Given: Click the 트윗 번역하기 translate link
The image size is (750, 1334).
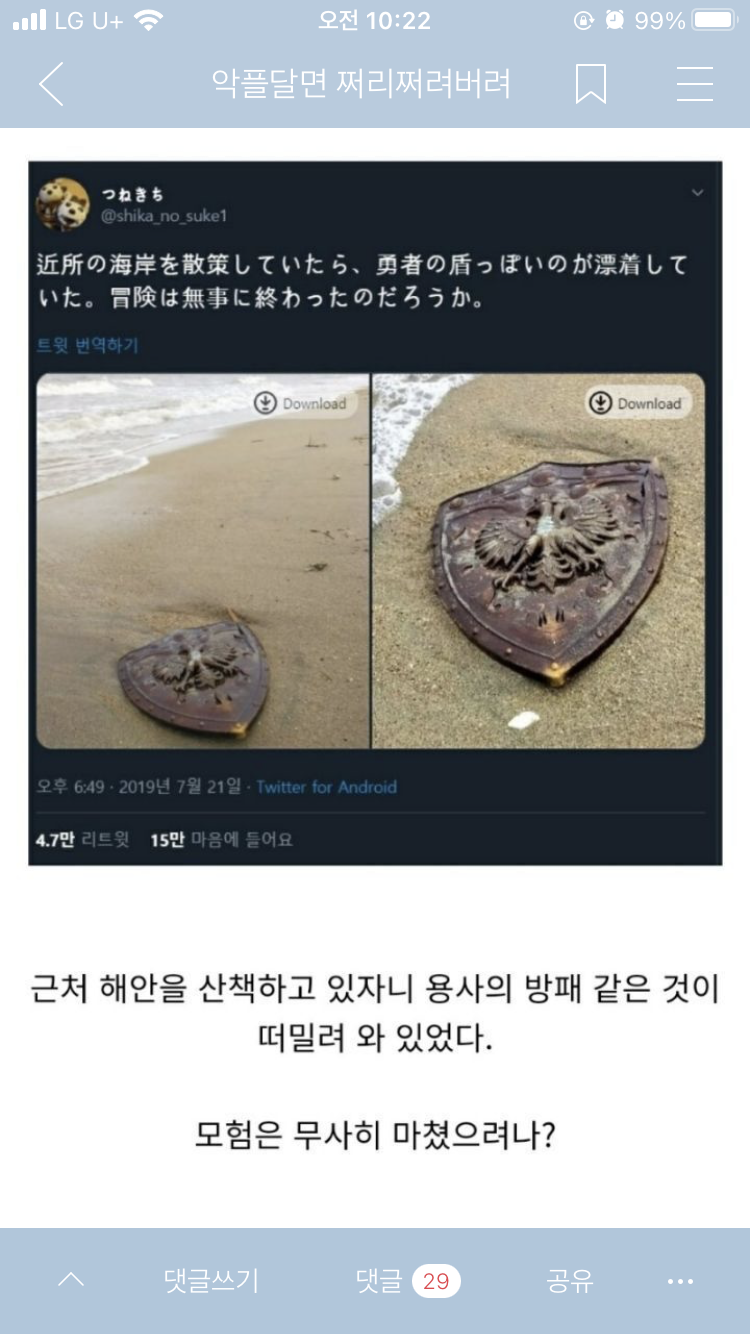Looking at the screenshot, I should (x=88, y=345).
